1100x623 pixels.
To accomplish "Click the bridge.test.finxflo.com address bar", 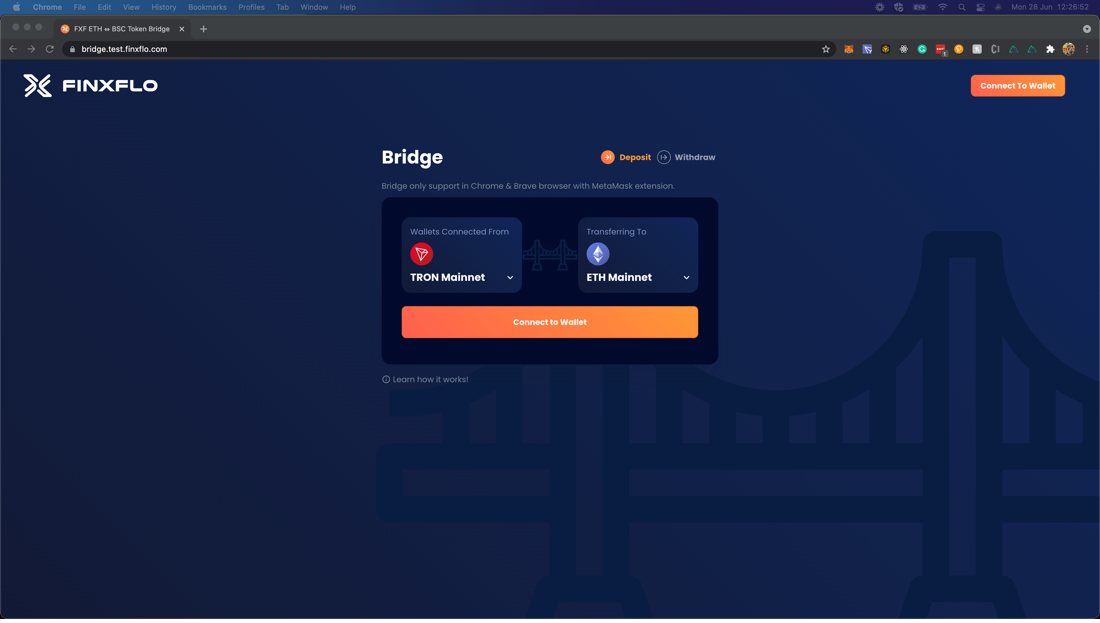I will point(449,49).
